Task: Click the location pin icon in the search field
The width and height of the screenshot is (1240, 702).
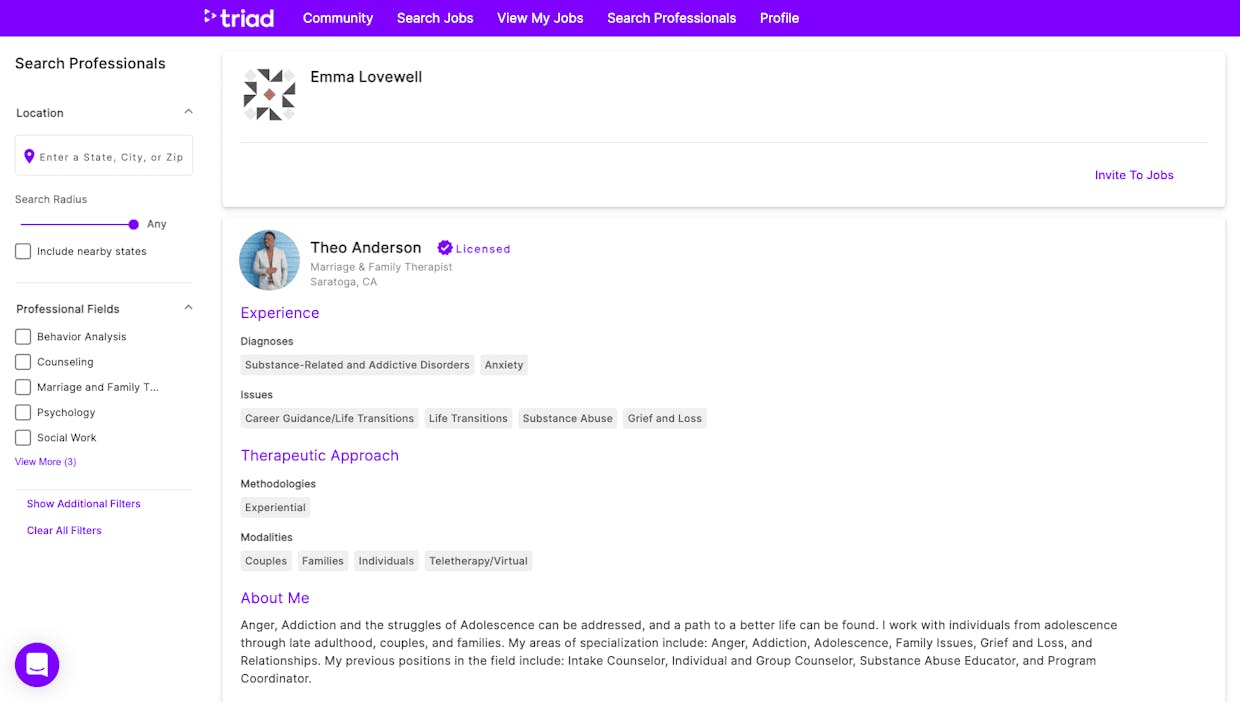Action: [29, 156]
